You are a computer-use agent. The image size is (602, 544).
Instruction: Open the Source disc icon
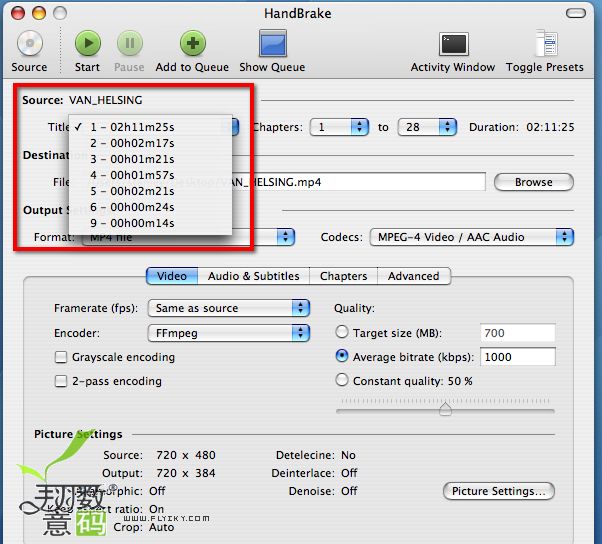click(30, 43)
